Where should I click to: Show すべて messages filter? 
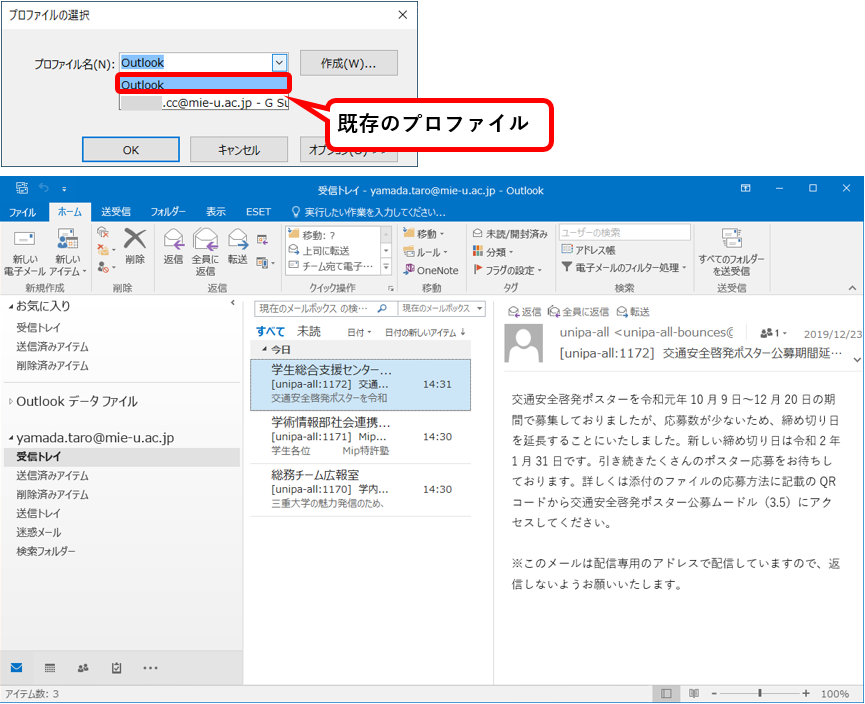(x=270, y=332)
